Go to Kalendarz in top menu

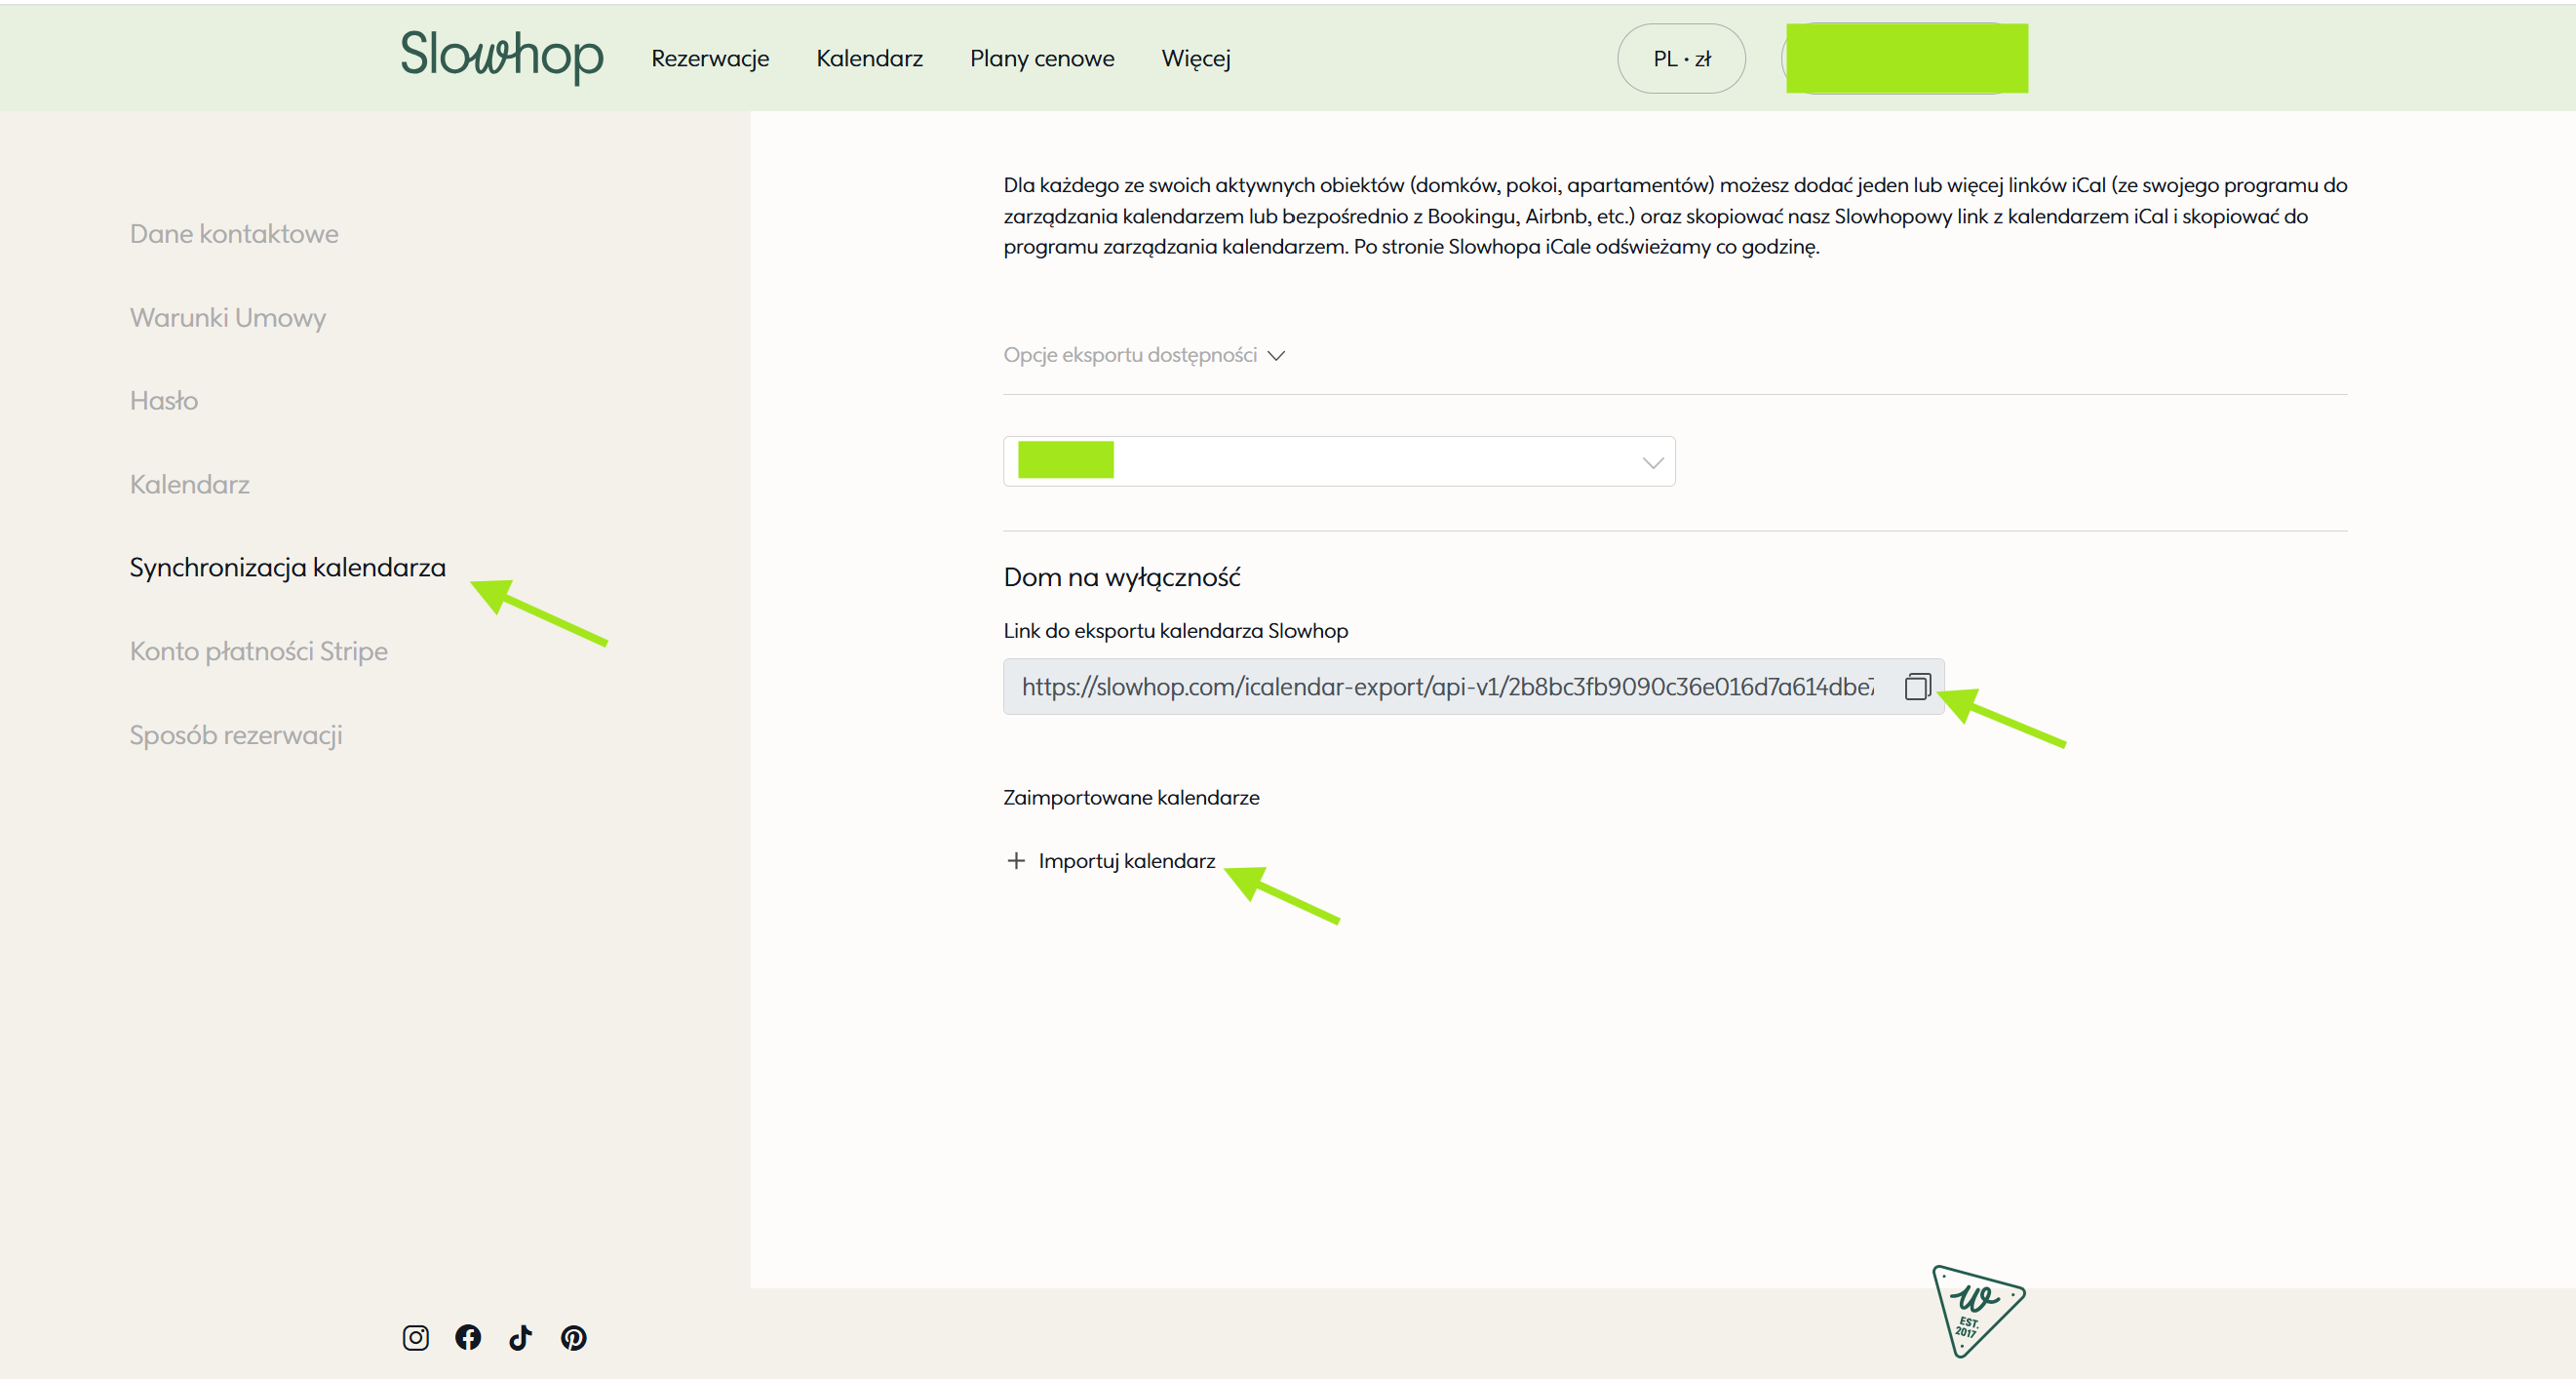point(868,59)
